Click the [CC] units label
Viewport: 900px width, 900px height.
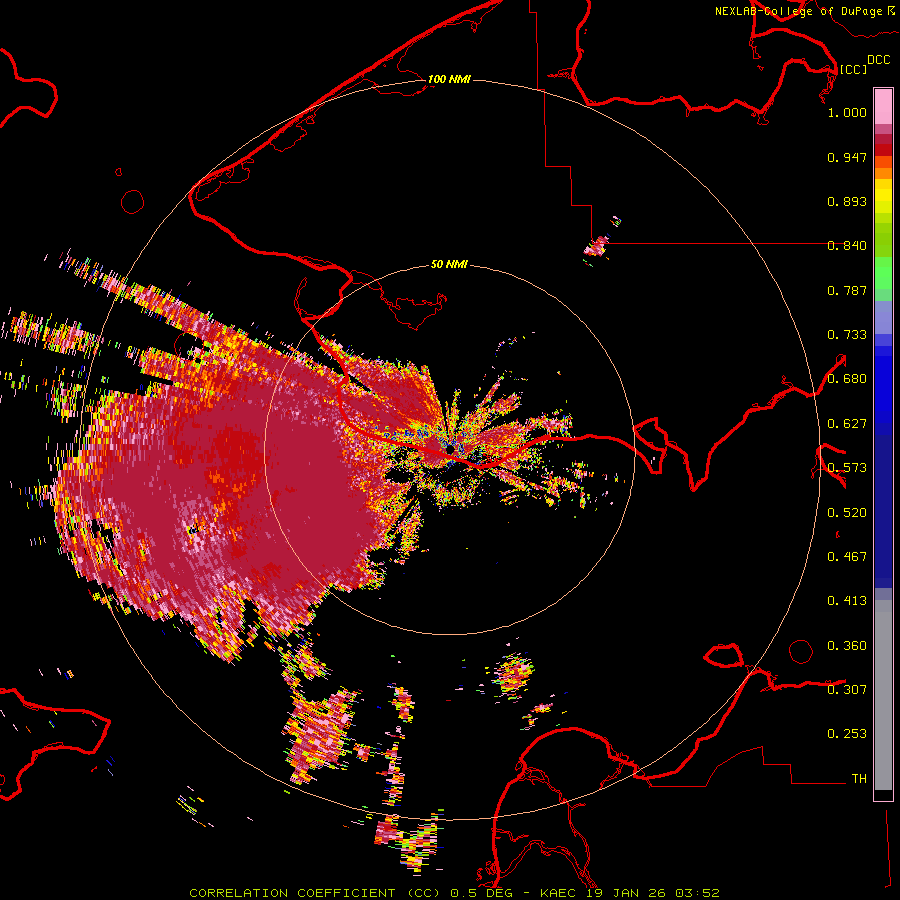(853, 69)
